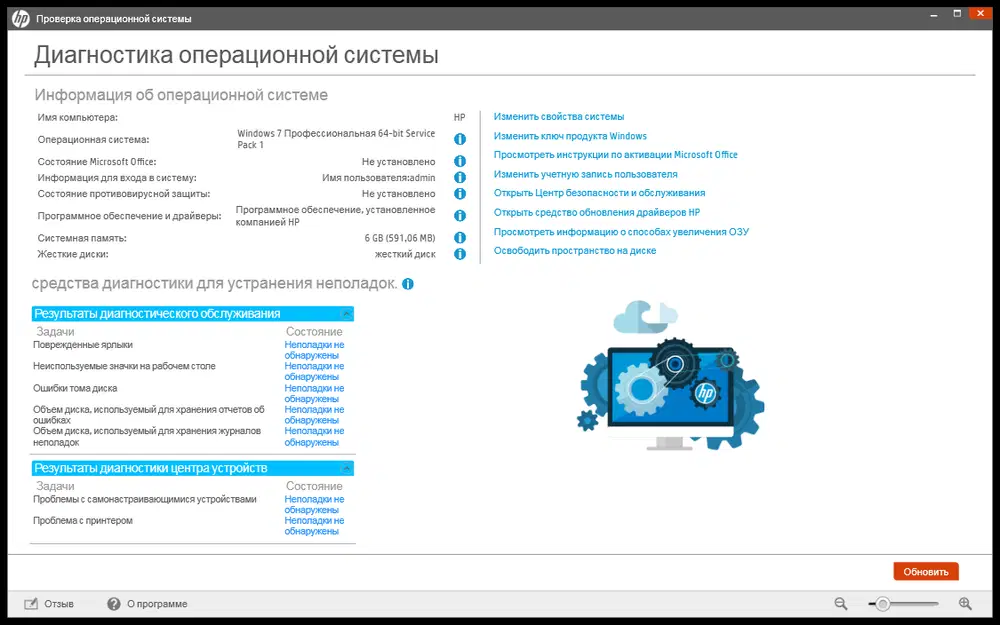1000x625 pixels.
Task: Click status for disk space used by отчетов об ошибках
Action: (x=314, y=415)
